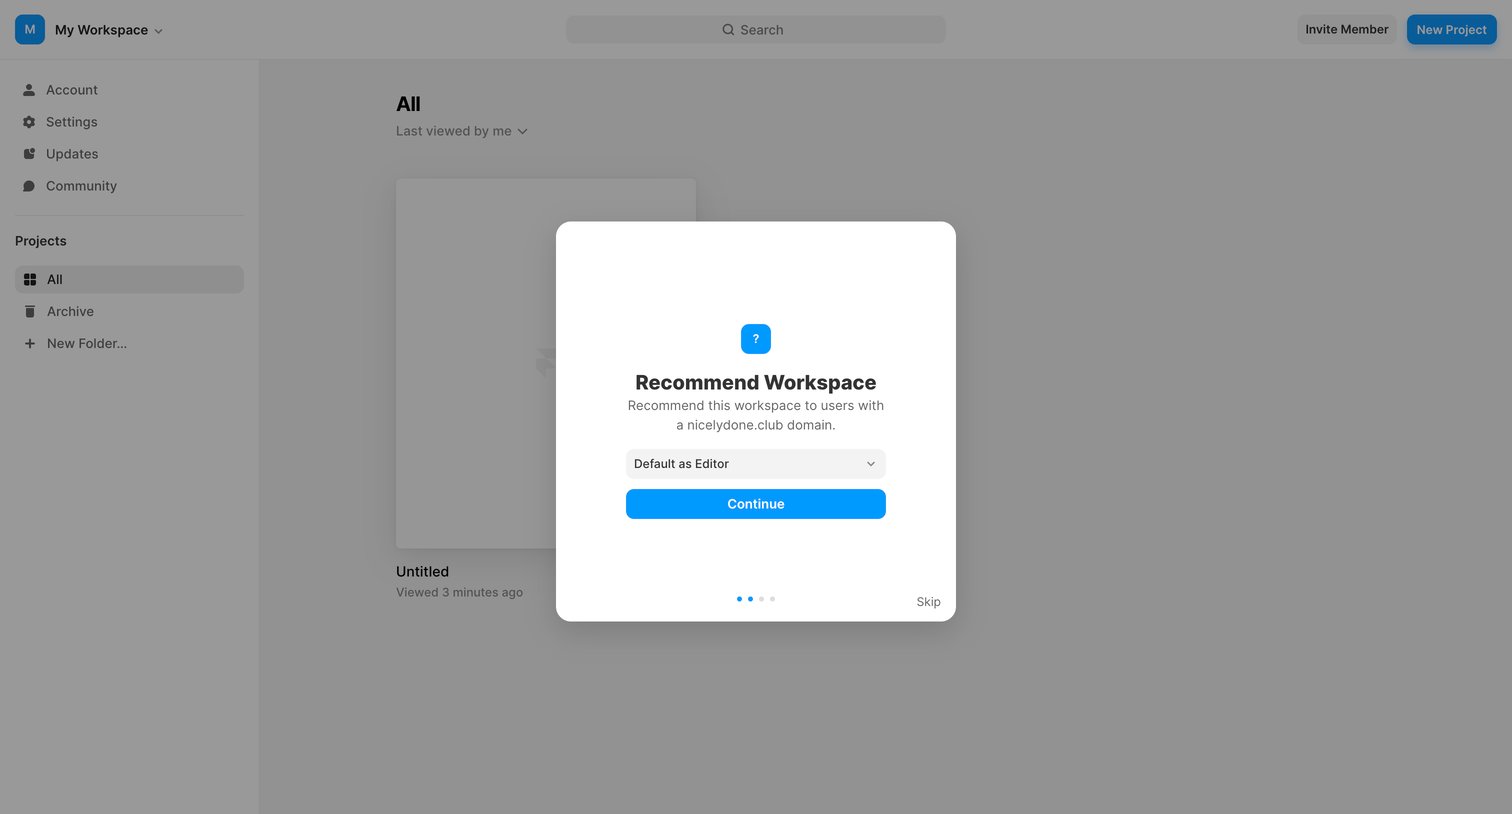
Task: Open Settings in the sidebar
Action: click(129, 122)
